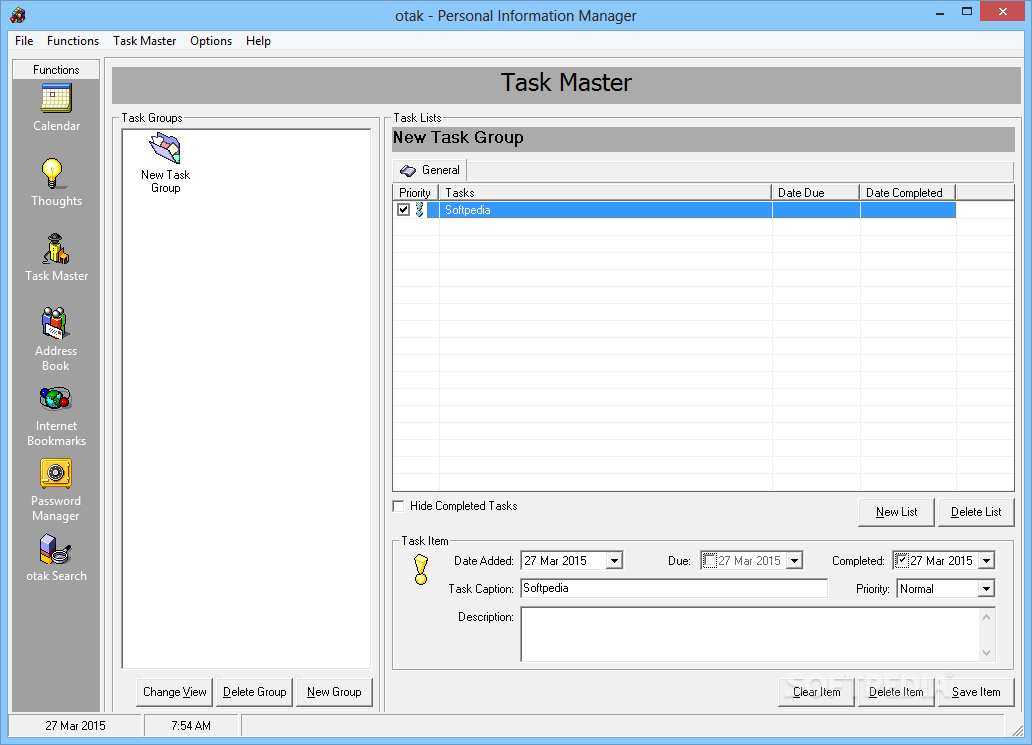Click the Change View button
1032x745 pixels.
coord(174,692)
